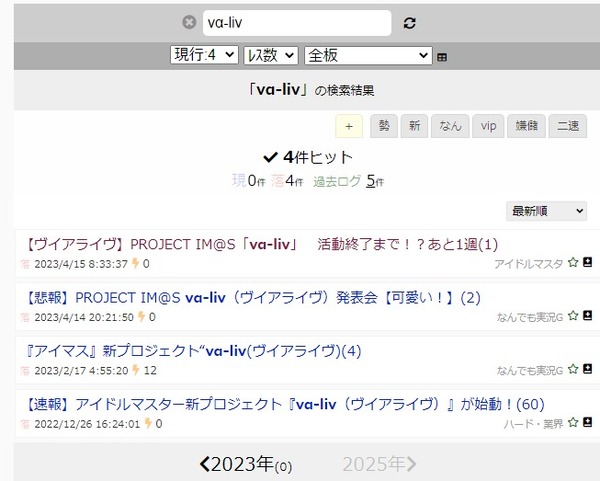Open thread 【速報】アイドルマスター新プロジェクト (60)
Viewport: 600px width, 481px height.
pos(284,404)
